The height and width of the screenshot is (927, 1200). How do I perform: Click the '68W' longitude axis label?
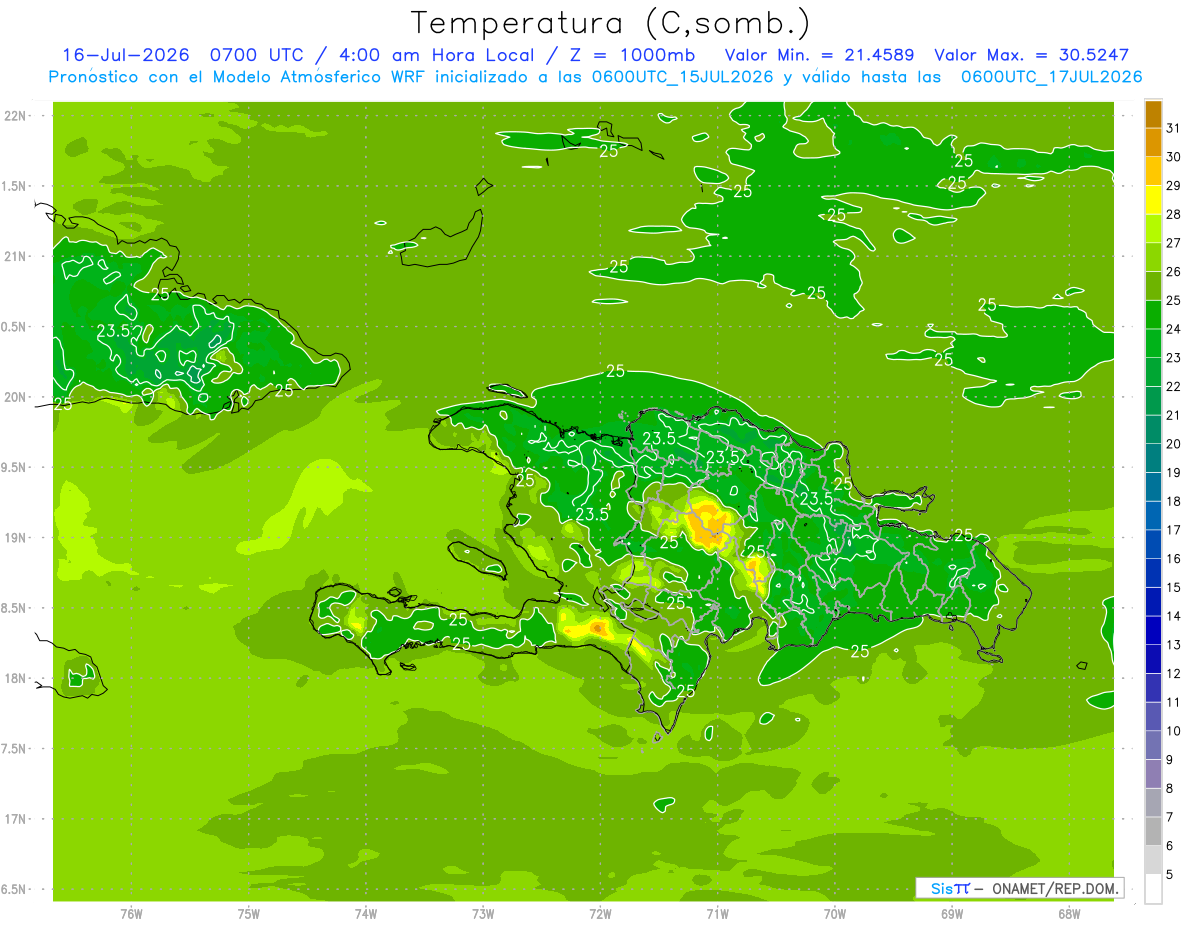pyautogui.click(x=1069, y=913)
